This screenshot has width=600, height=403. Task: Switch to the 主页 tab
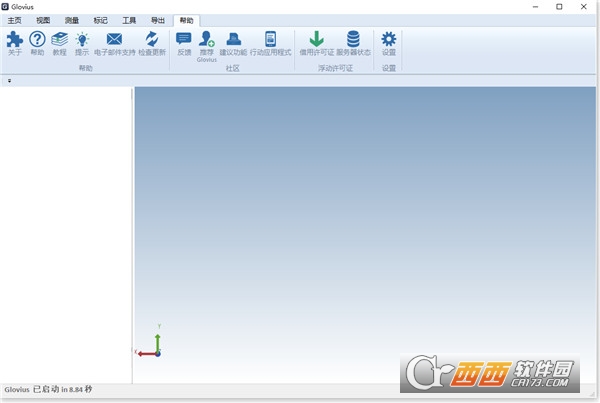[x=15, y=20]
